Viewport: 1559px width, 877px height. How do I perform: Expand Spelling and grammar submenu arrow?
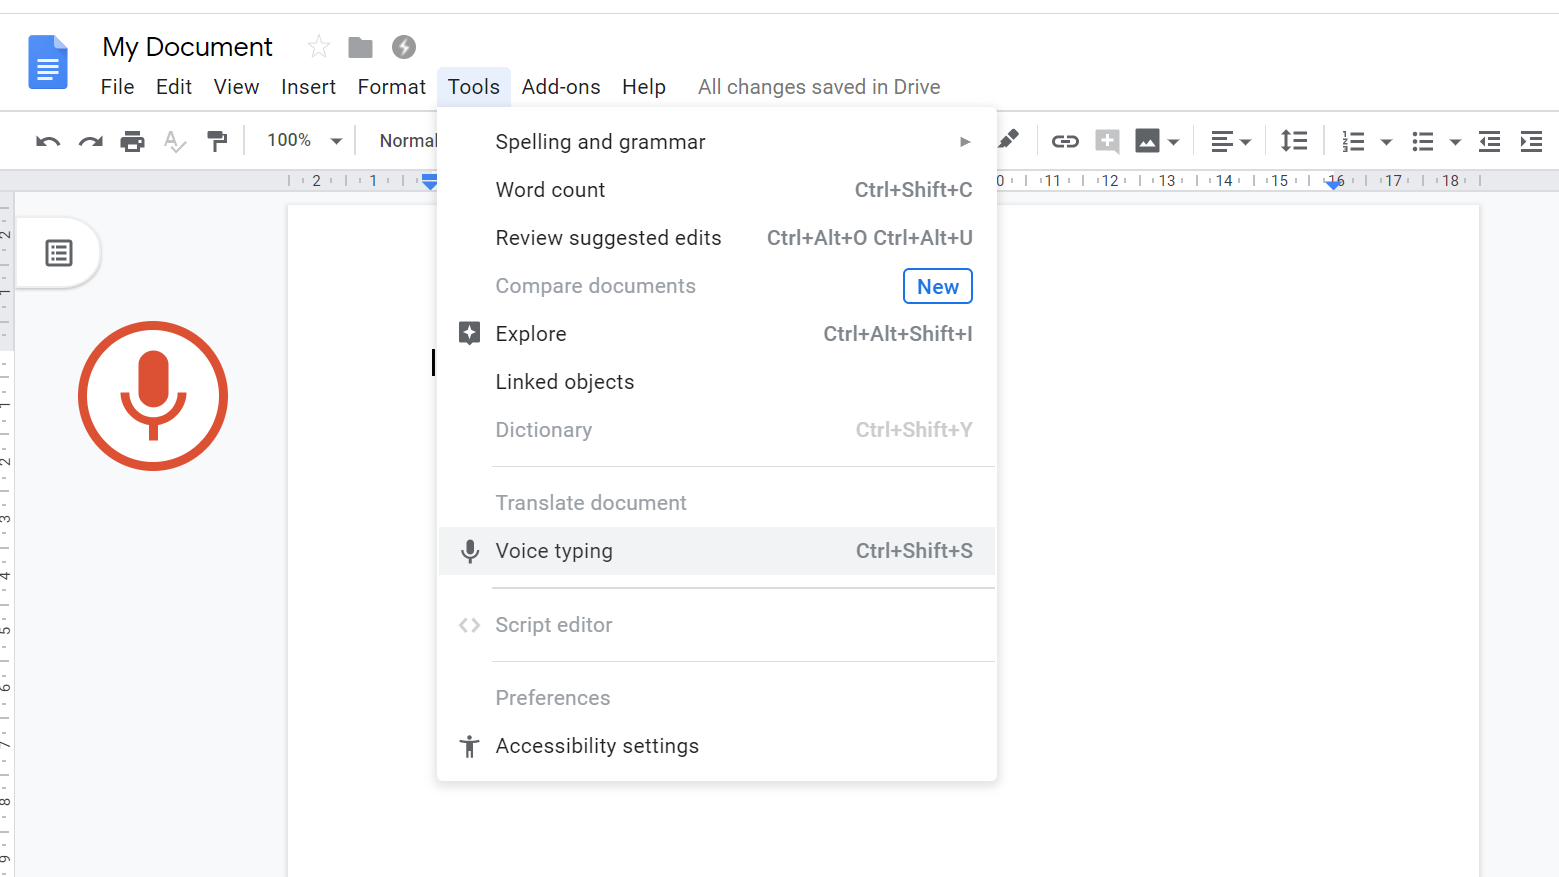965,142
